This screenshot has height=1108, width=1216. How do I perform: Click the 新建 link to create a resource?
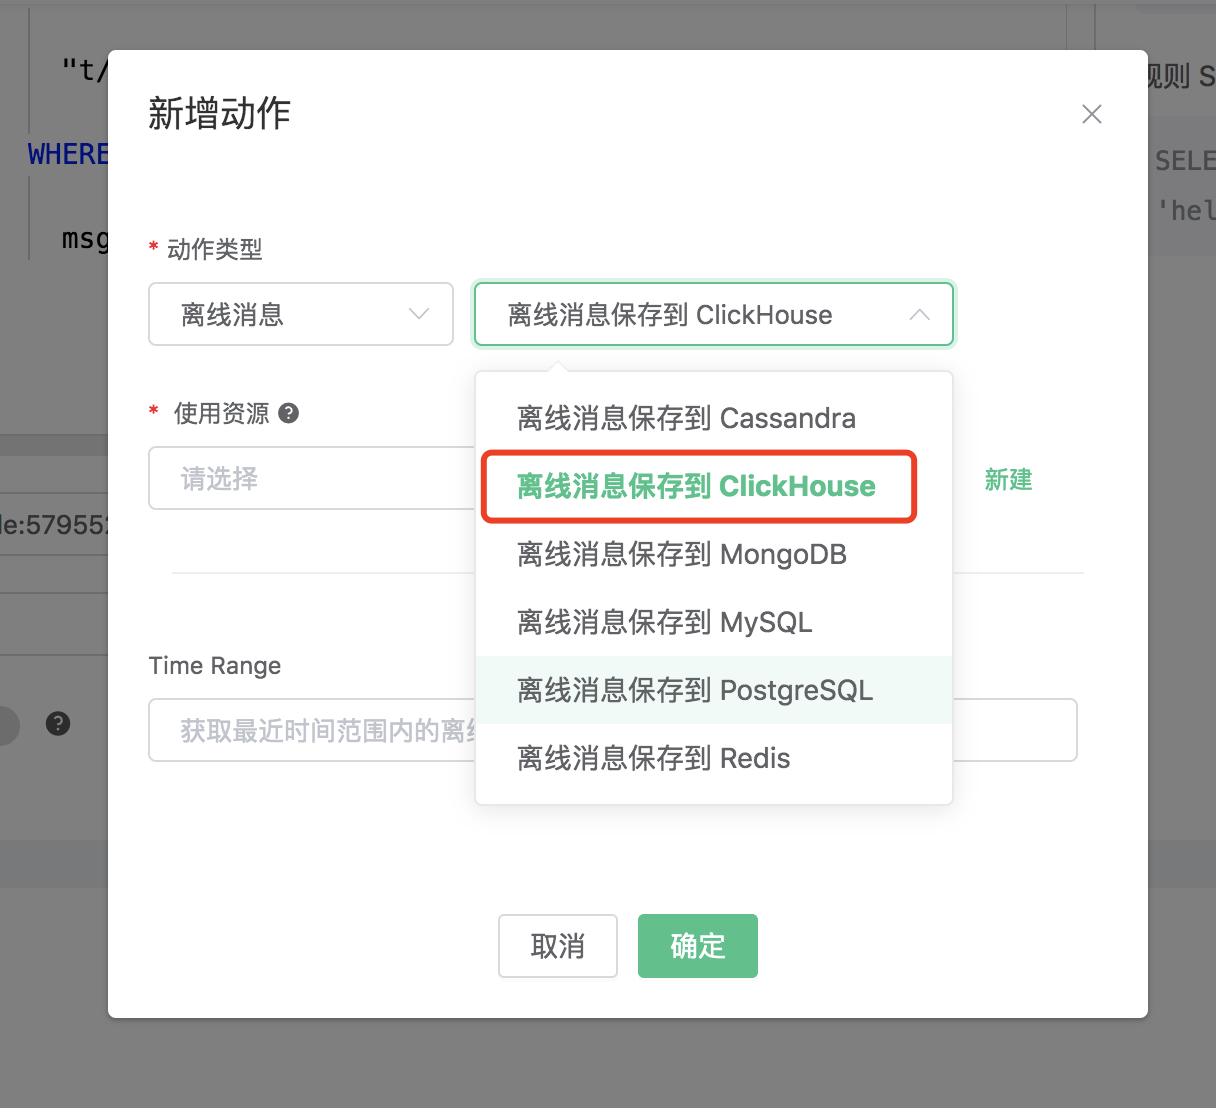point(1008,480)
